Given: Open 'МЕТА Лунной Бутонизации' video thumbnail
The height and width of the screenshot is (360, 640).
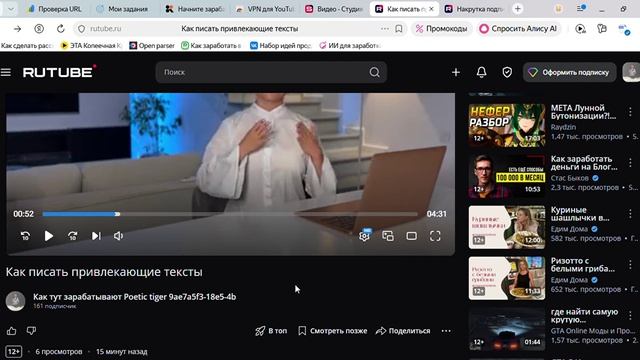Looking at the screenshot, I should [507, 125].
